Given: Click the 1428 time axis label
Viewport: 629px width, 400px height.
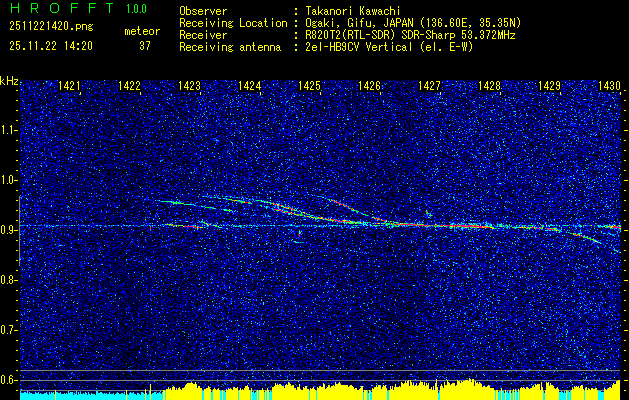Looking at the screenshot, I should point(490,86).
